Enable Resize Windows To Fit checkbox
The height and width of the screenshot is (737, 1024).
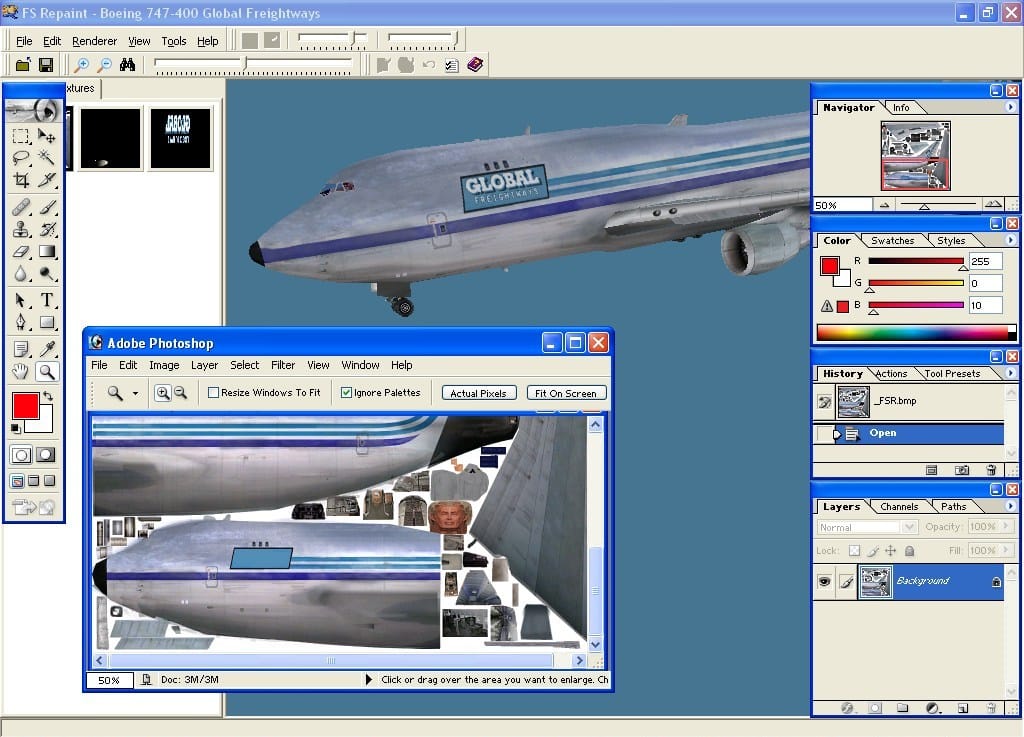213,393
